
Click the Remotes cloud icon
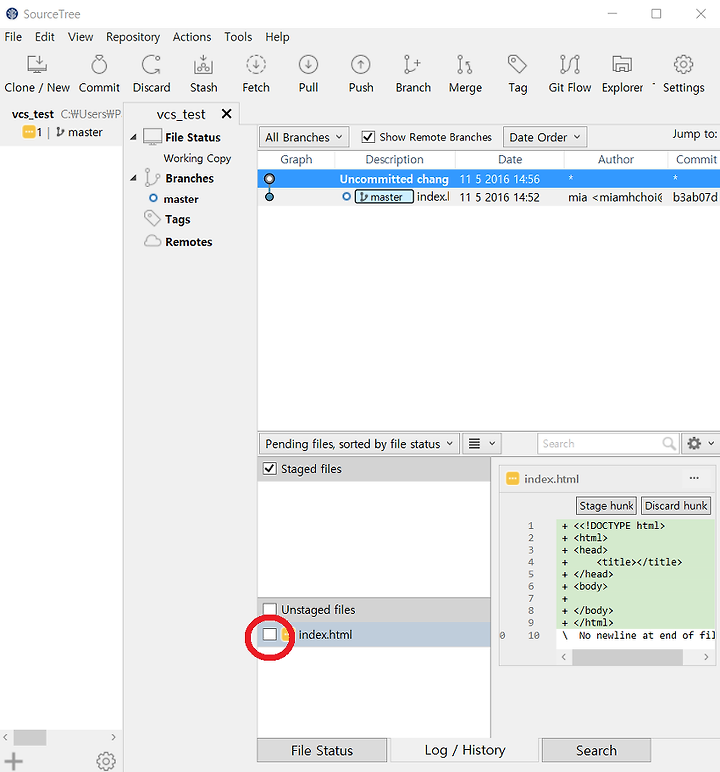(x=152, y=241)
